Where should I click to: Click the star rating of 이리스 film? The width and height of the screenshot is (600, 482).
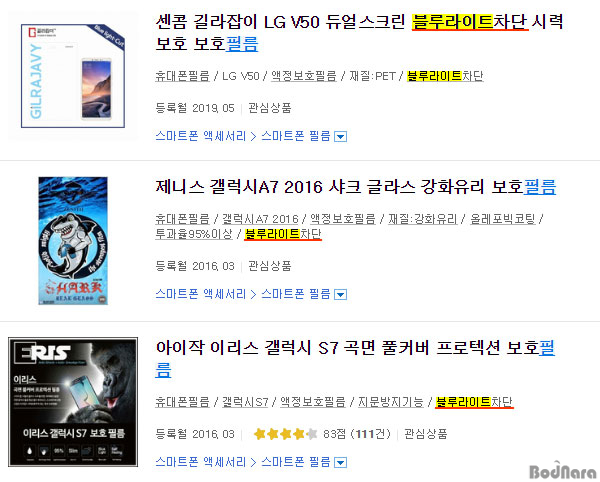tap(285, 434)
